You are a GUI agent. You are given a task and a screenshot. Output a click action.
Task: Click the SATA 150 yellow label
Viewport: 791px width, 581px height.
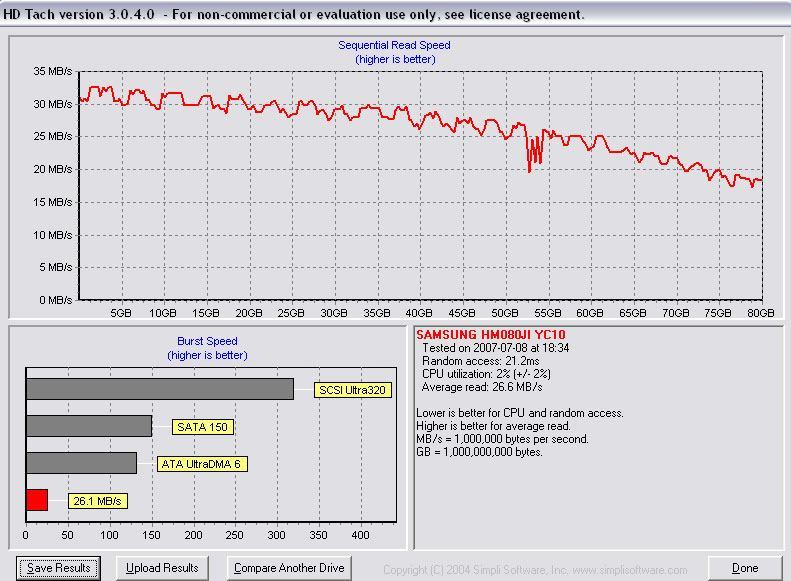click(202, 427)
